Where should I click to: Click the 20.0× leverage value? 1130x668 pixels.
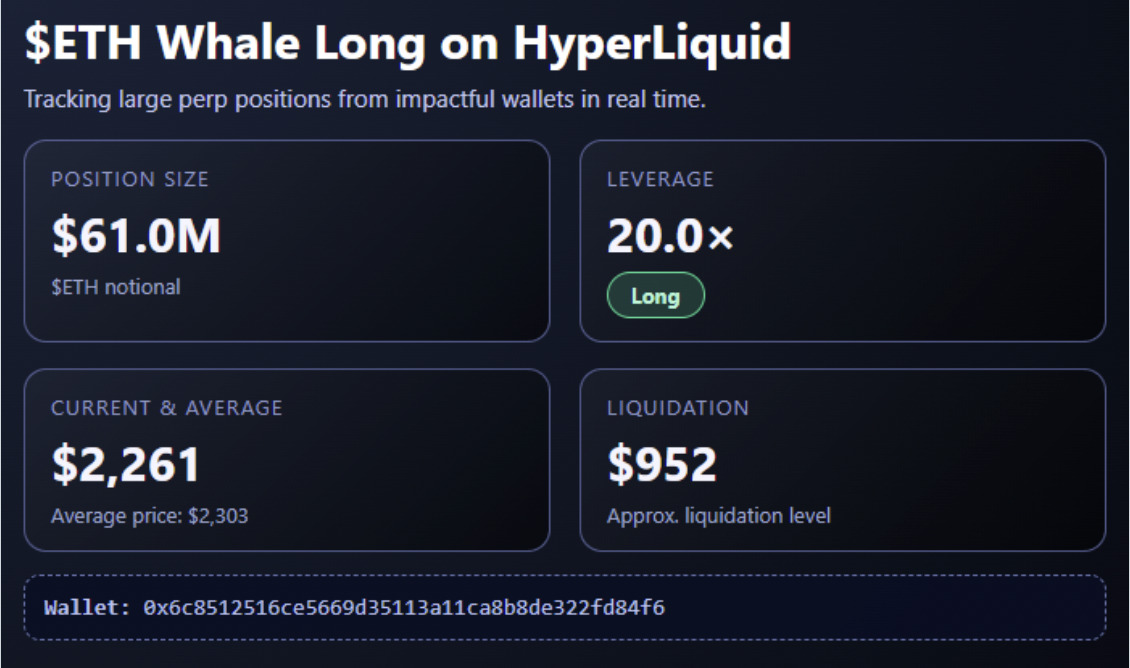(x=670, y=236)
